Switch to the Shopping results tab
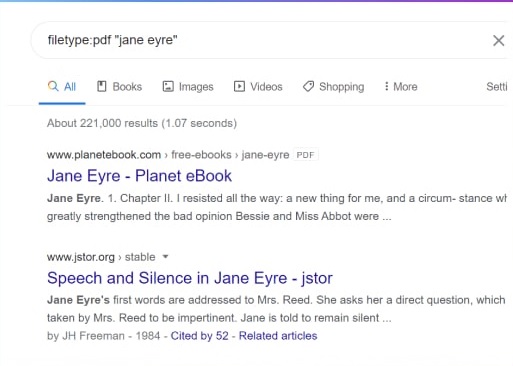The image size is (513, 366). [x=333, y=87]
